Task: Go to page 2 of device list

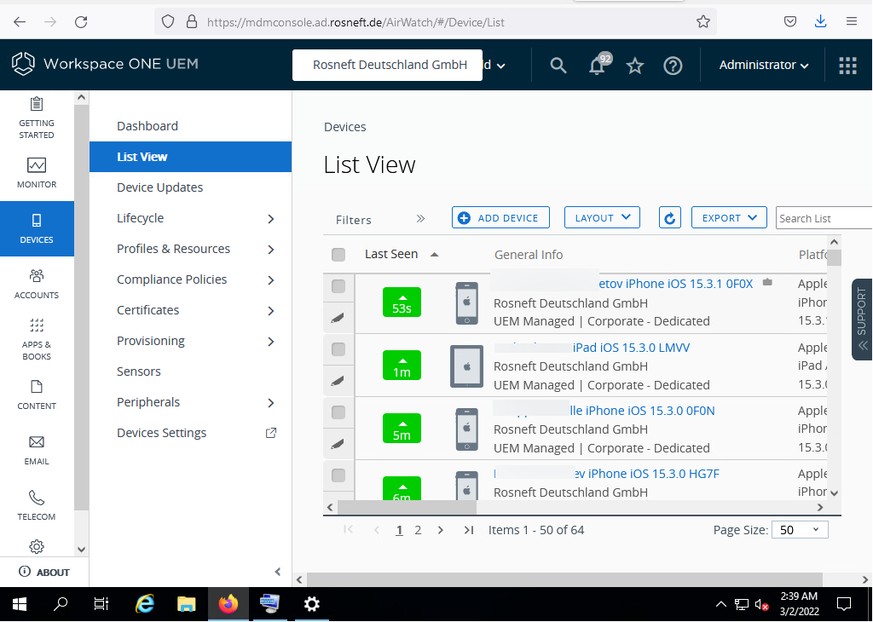Action: coord(418,530)
